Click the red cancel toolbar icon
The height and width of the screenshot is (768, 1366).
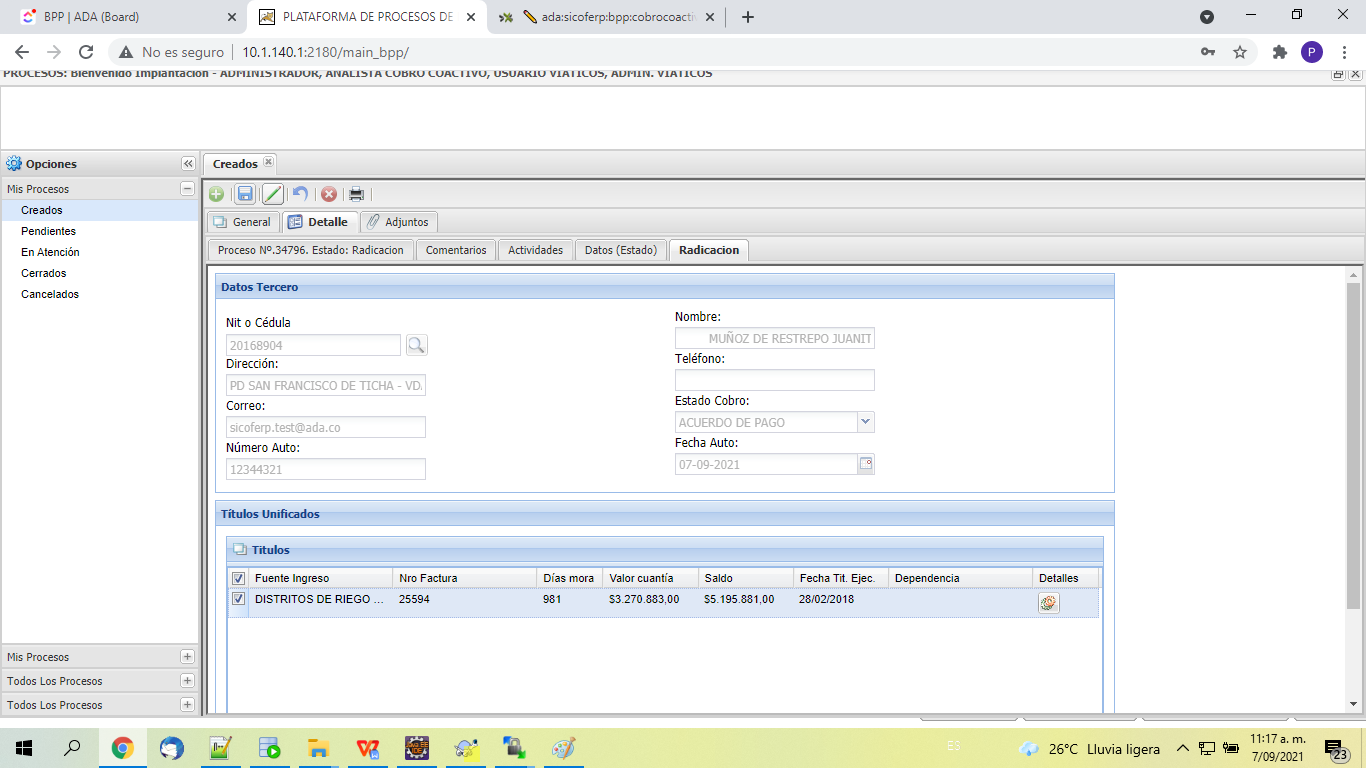tap(328, 194)
